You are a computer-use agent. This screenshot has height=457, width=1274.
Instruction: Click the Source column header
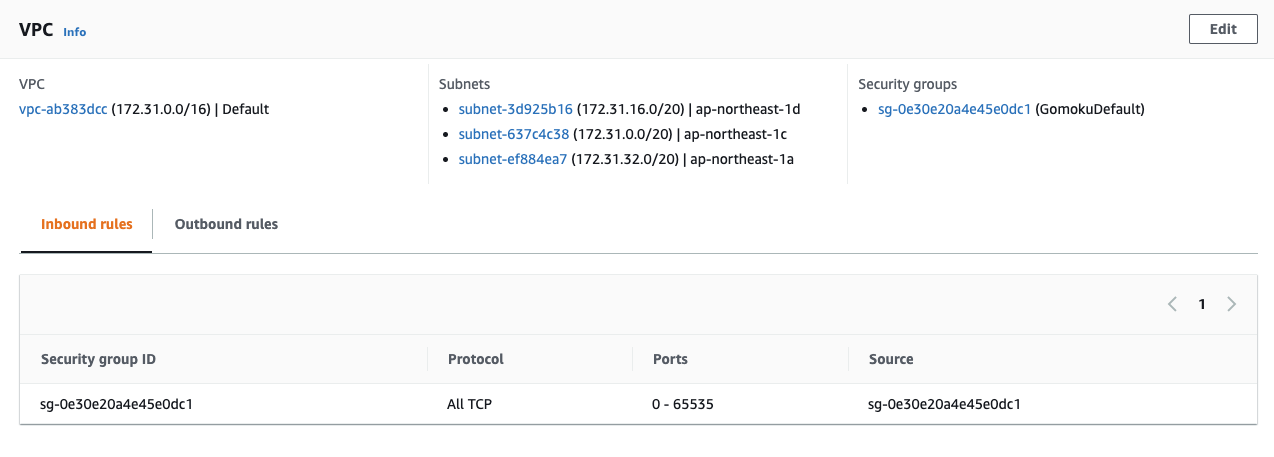pyautogui.click(x=891, y=359)
